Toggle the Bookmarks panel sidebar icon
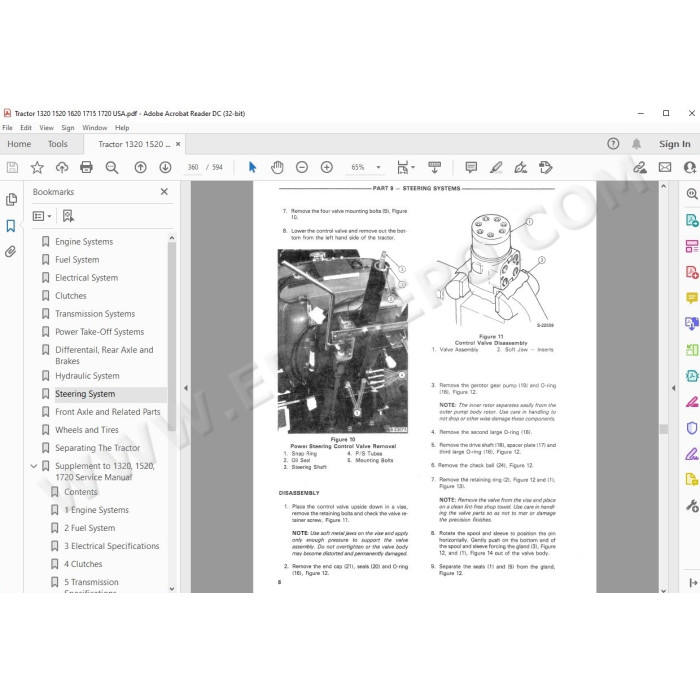This screenshot has width=700, height=700. pyautogui.click(x=11, y=226)
